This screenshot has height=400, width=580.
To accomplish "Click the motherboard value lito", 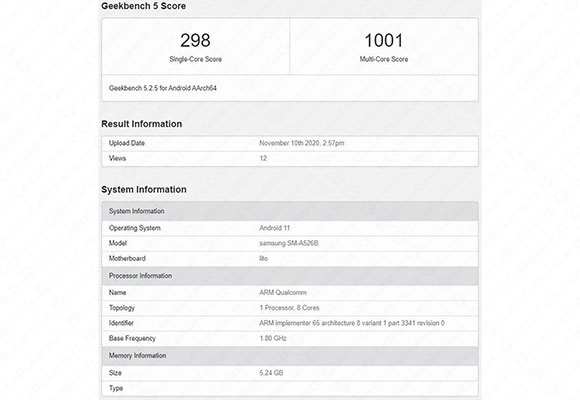I will click(x=263, y=258).
